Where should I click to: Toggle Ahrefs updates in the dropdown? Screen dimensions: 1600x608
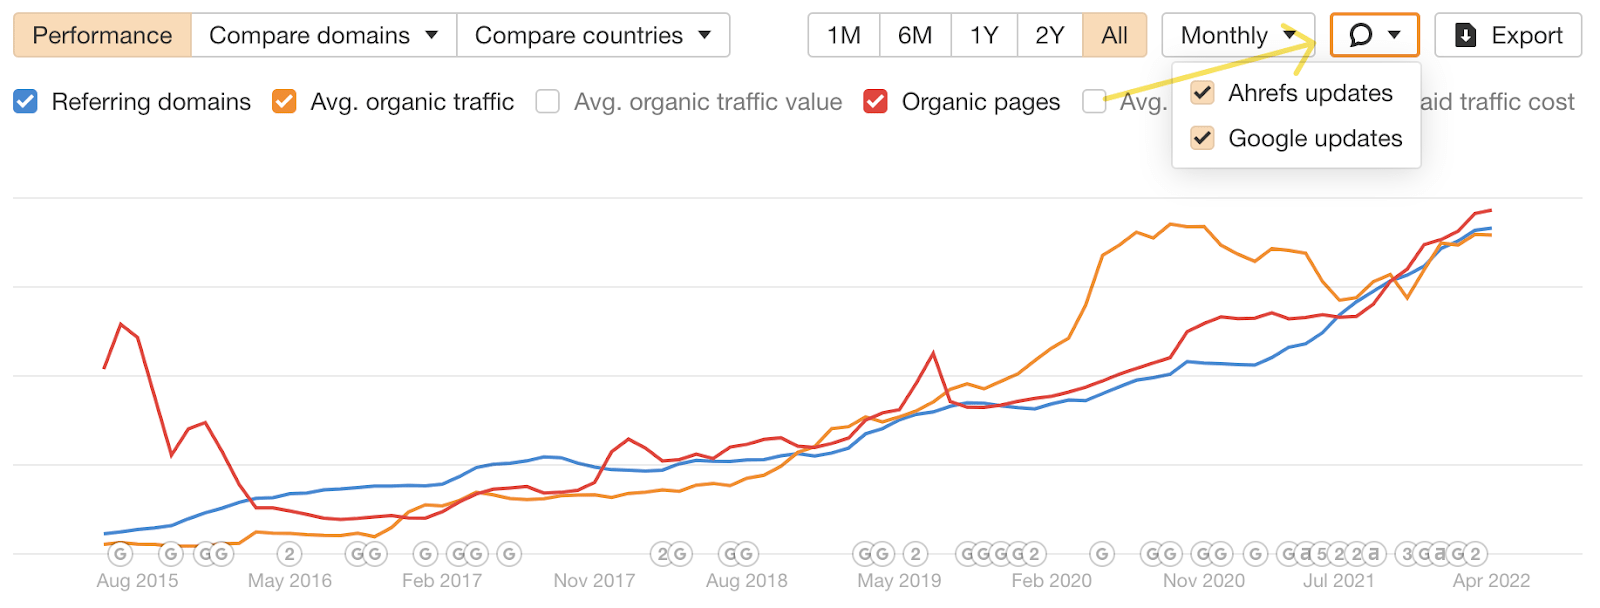(x=1203, y=93)
